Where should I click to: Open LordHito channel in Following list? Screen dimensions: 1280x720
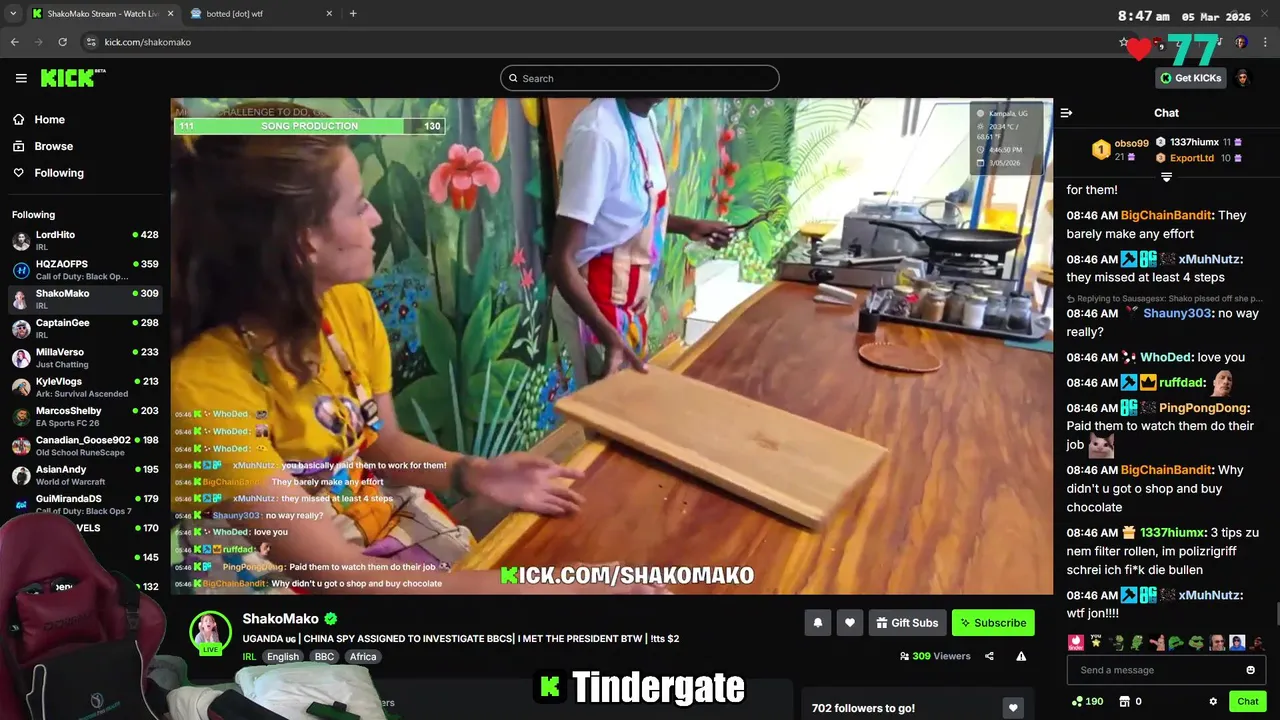(x=85, y=240)
